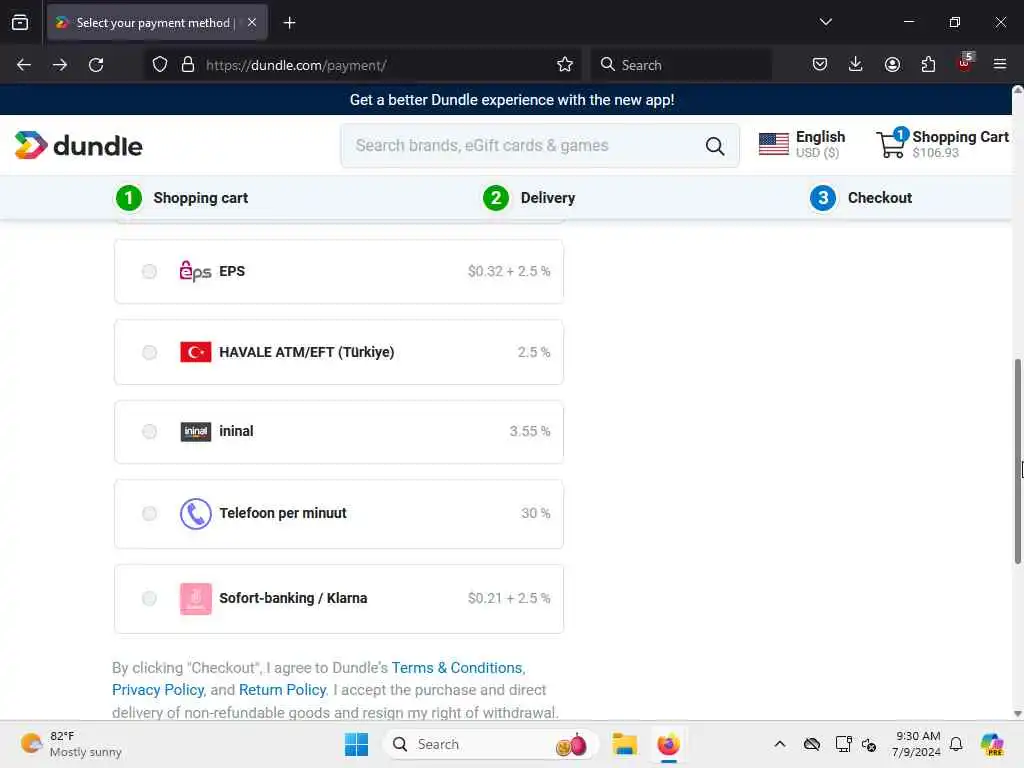Go back with the browser back arrow

coord(24,65)
